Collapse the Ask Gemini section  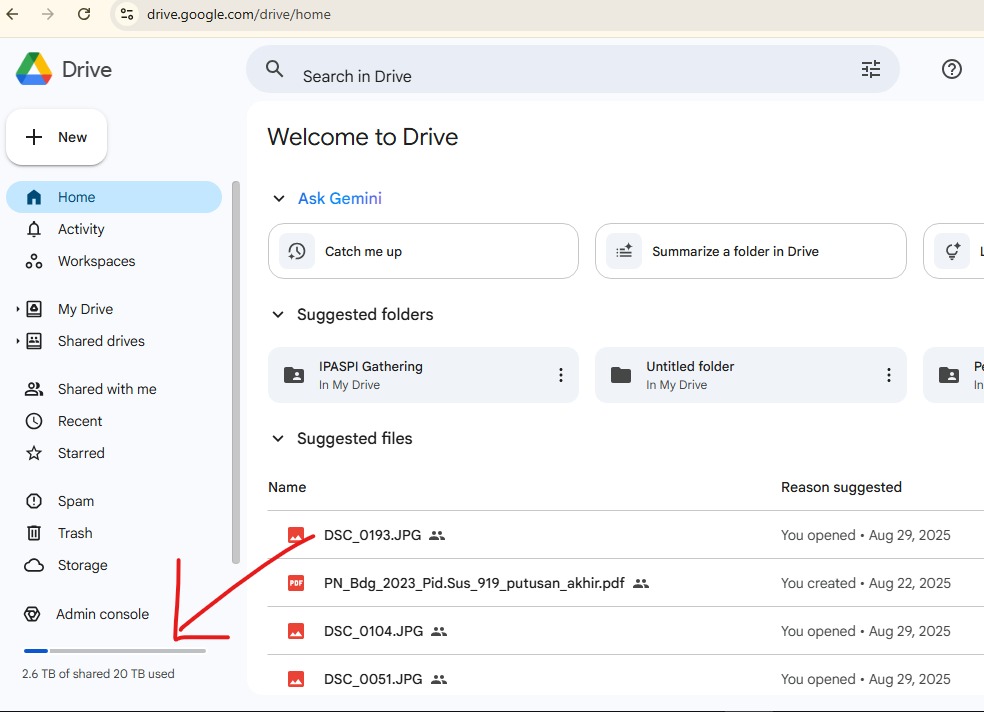point(279,199)
